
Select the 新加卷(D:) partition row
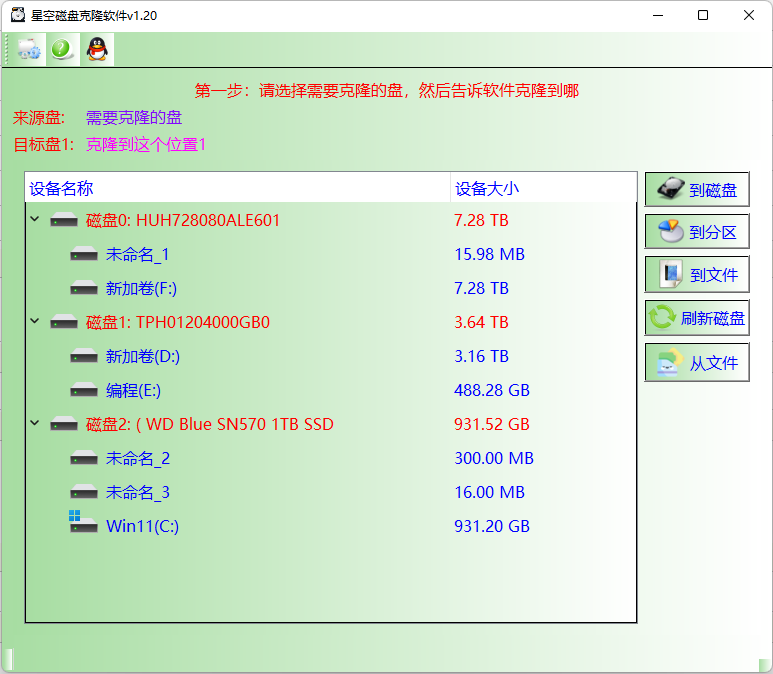142,356
